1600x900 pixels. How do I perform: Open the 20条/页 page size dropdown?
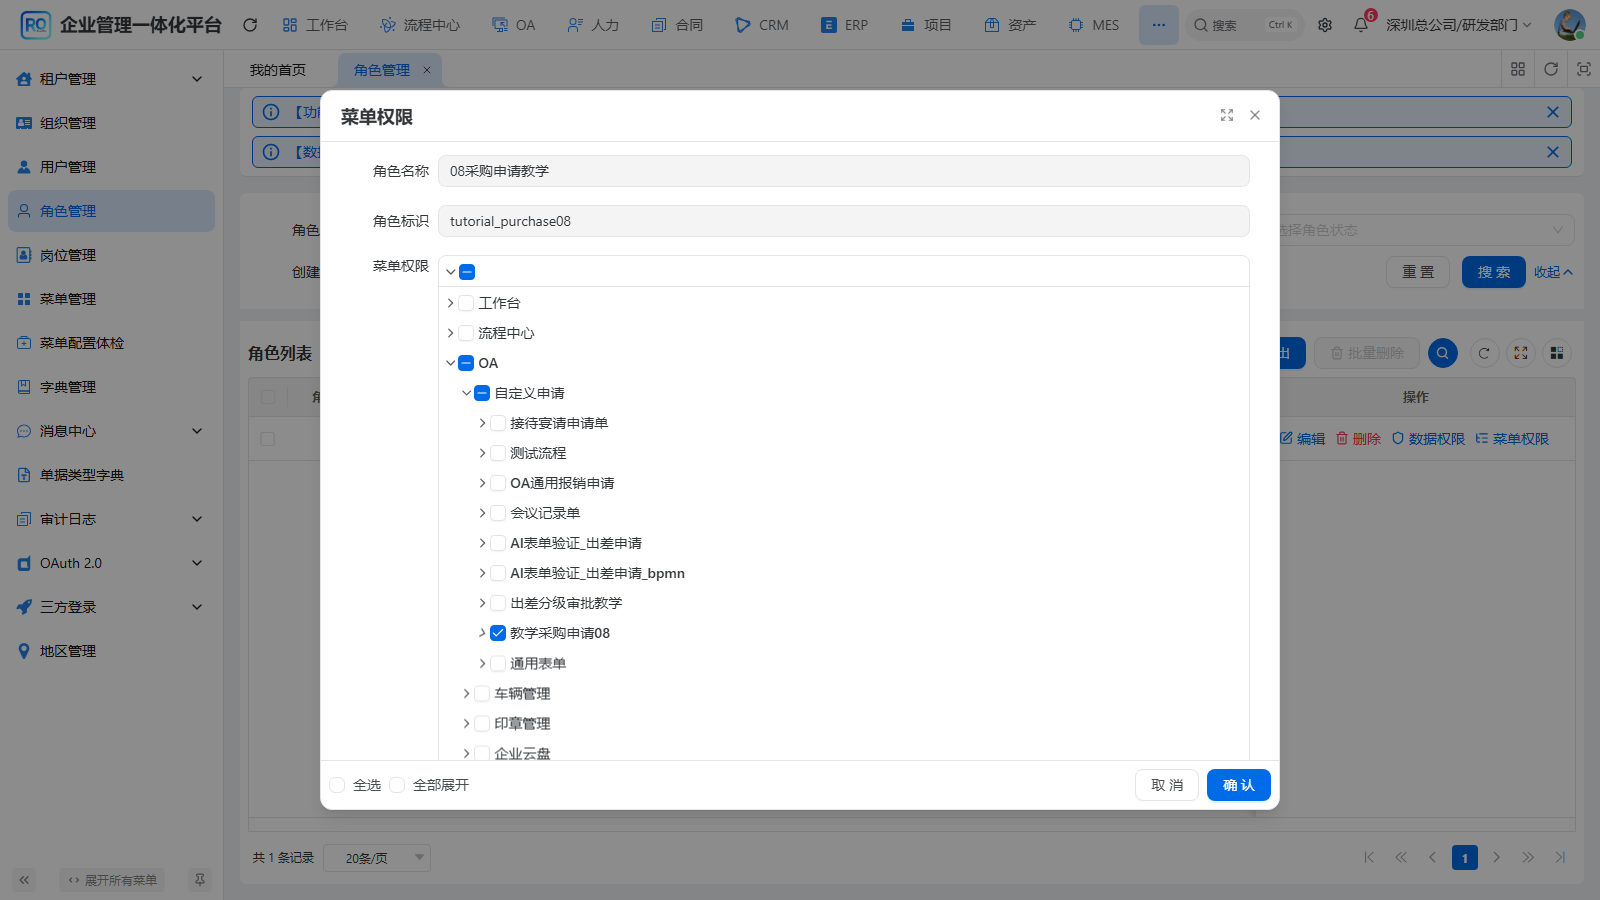point(377,858)
